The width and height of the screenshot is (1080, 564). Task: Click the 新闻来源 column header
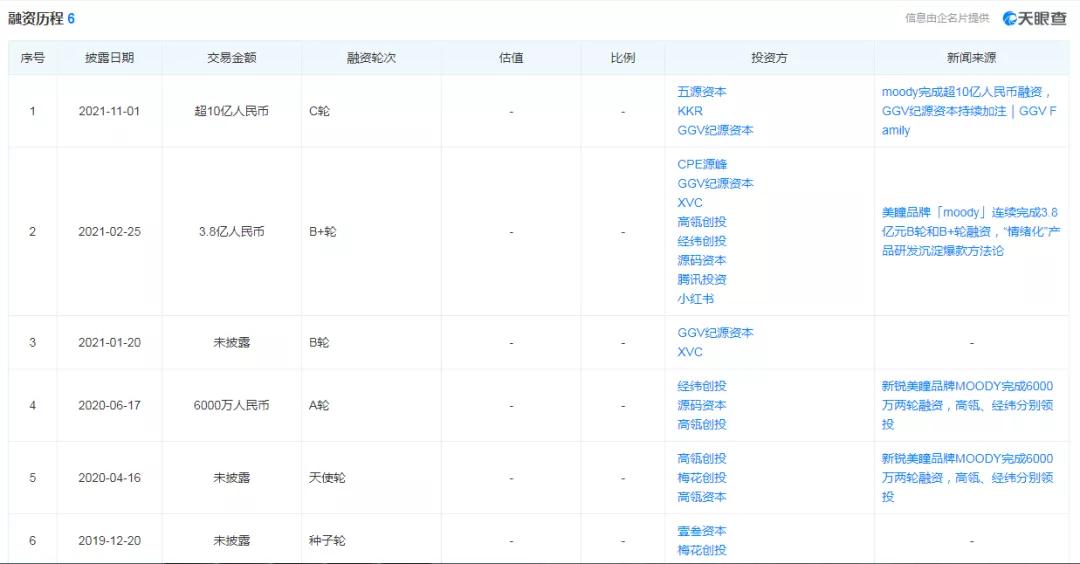coord(971,58)
